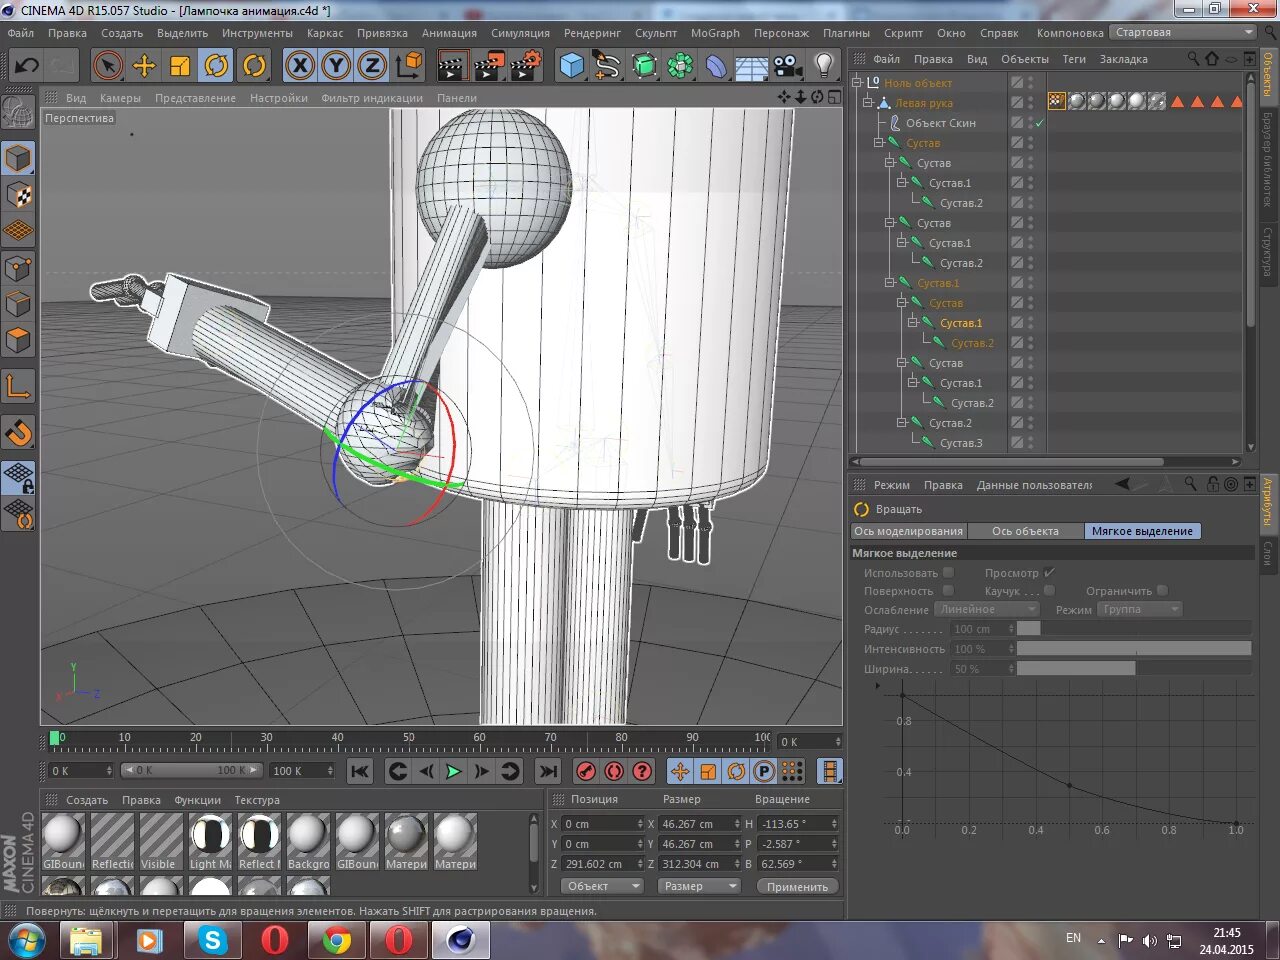Switch to the Ось объекта tab
Image resolution: width=1280 pixels, height=960 pixels.
pyautogui.click(x=1025, y=531)
